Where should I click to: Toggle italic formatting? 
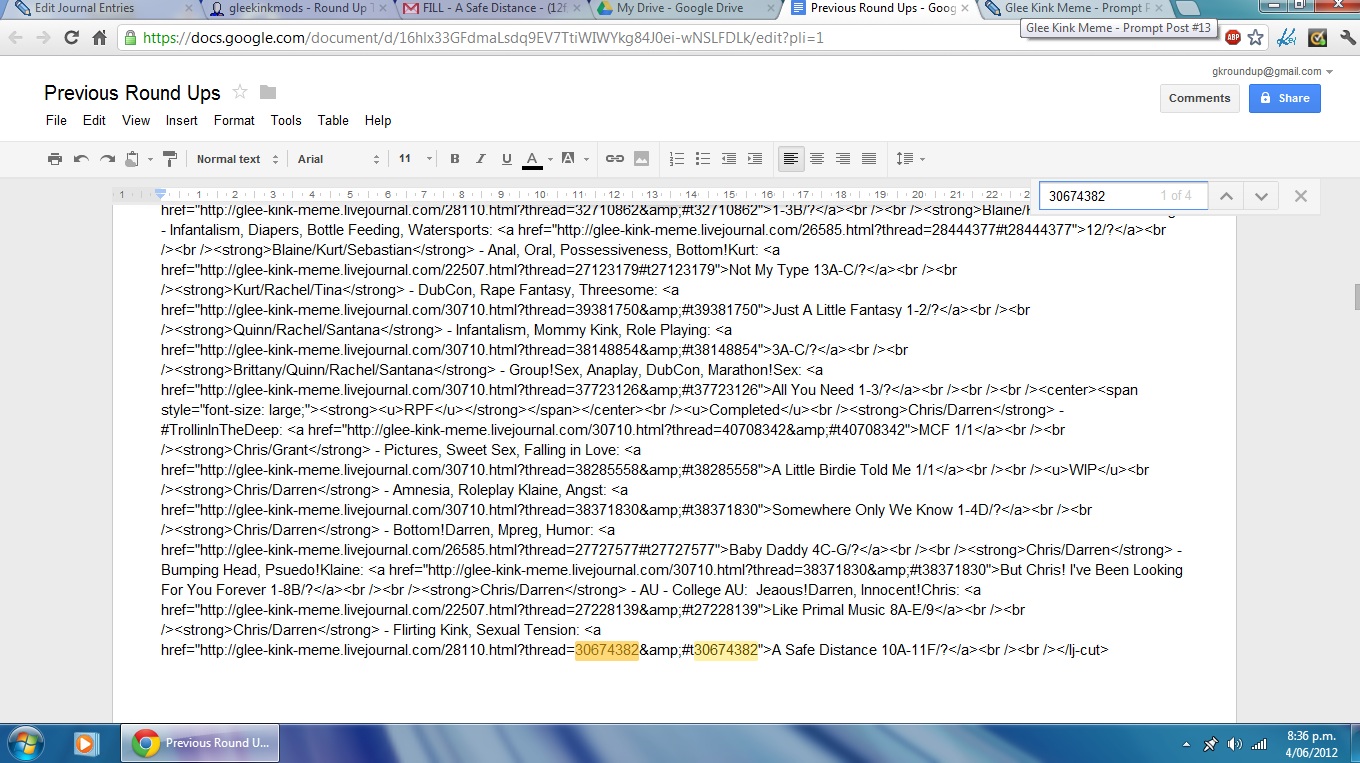tap(481, 159)
